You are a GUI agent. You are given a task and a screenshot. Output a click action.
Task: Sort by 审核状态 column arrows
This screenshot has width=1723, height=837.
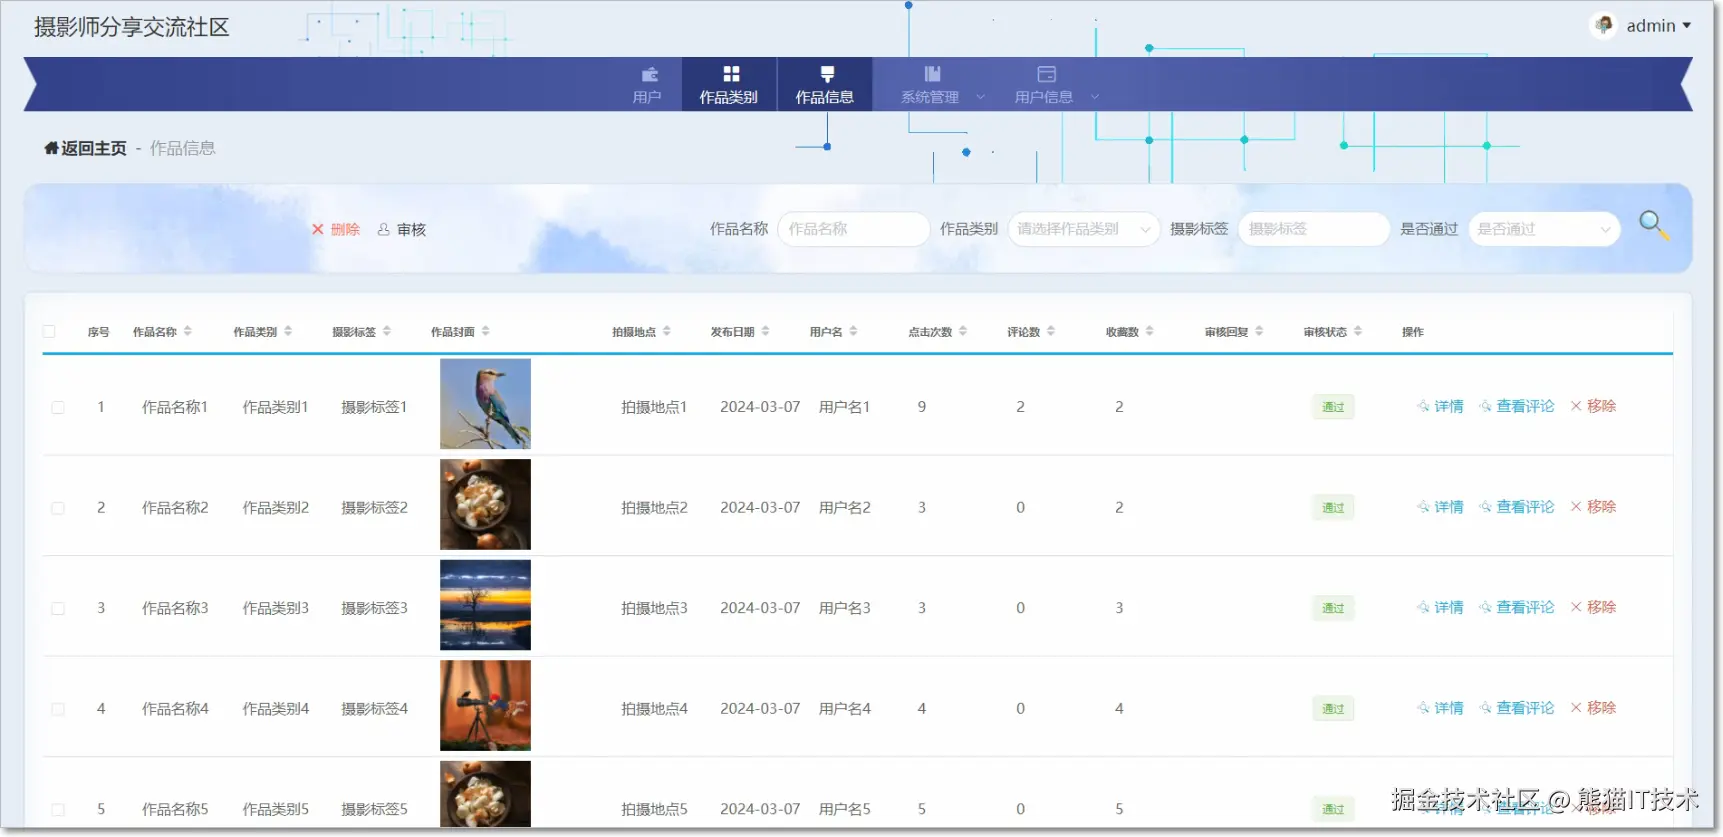[x=1358, y=331]
